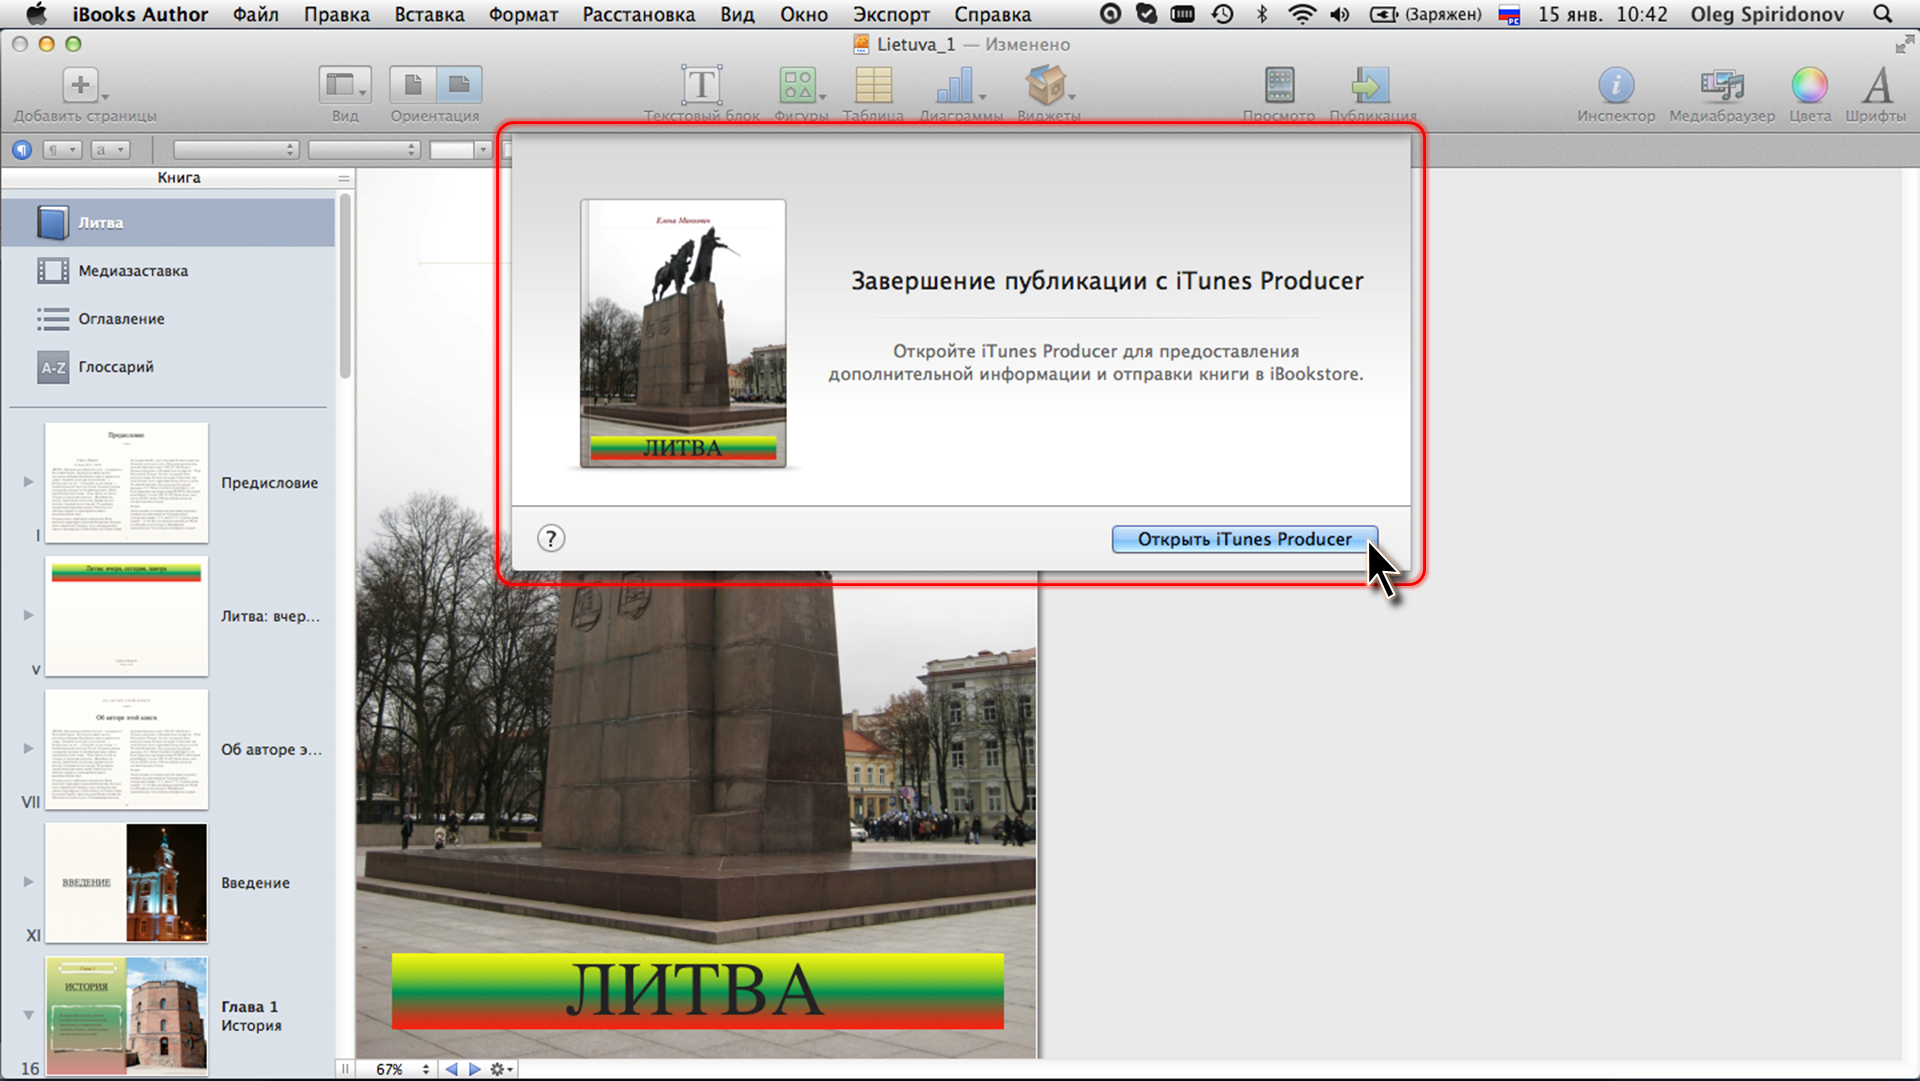
Task: Open the Fonts (Шрифты) panel
Action: (1877, 85)
